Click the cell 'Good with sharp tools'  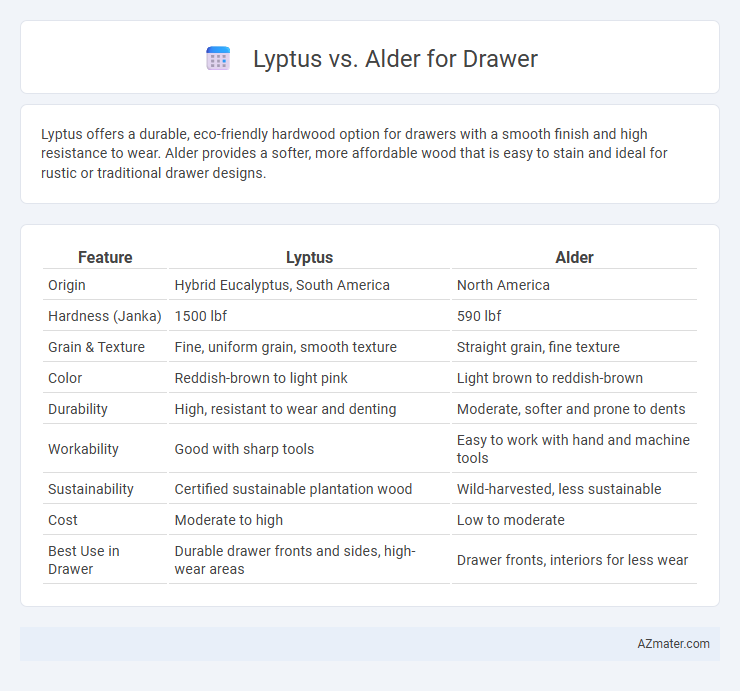(x=244, y=449)
